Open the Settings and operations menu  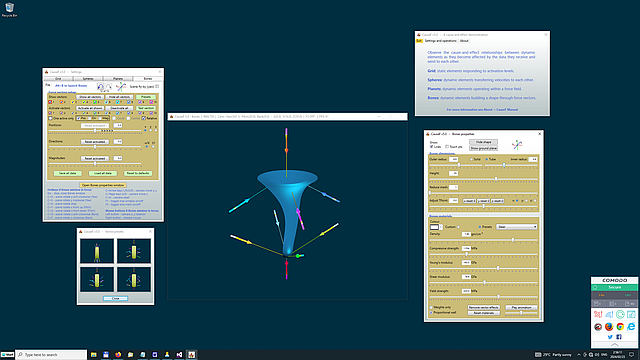pos(440,41)
